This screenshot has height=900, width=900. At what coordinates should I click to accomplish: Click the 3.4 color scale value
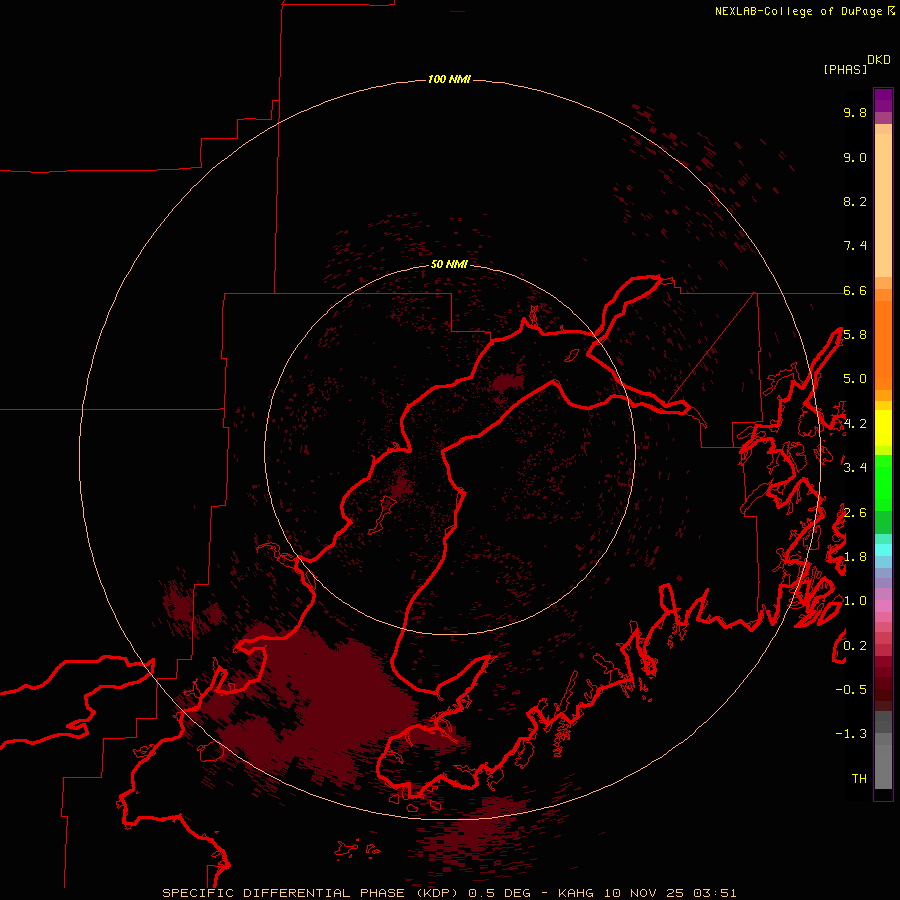[x=855, y=468]
